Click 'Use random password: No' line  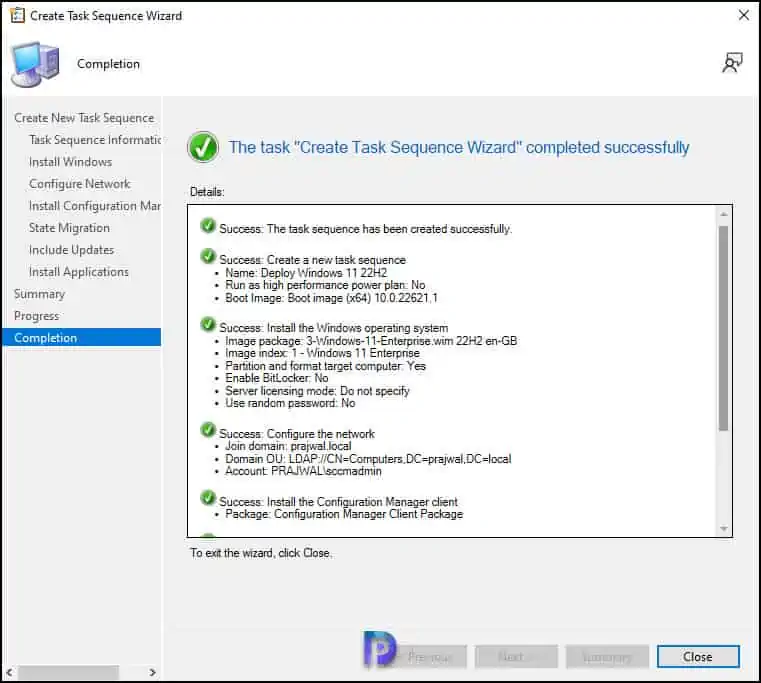pyautogui.click(x=290, y=403)
